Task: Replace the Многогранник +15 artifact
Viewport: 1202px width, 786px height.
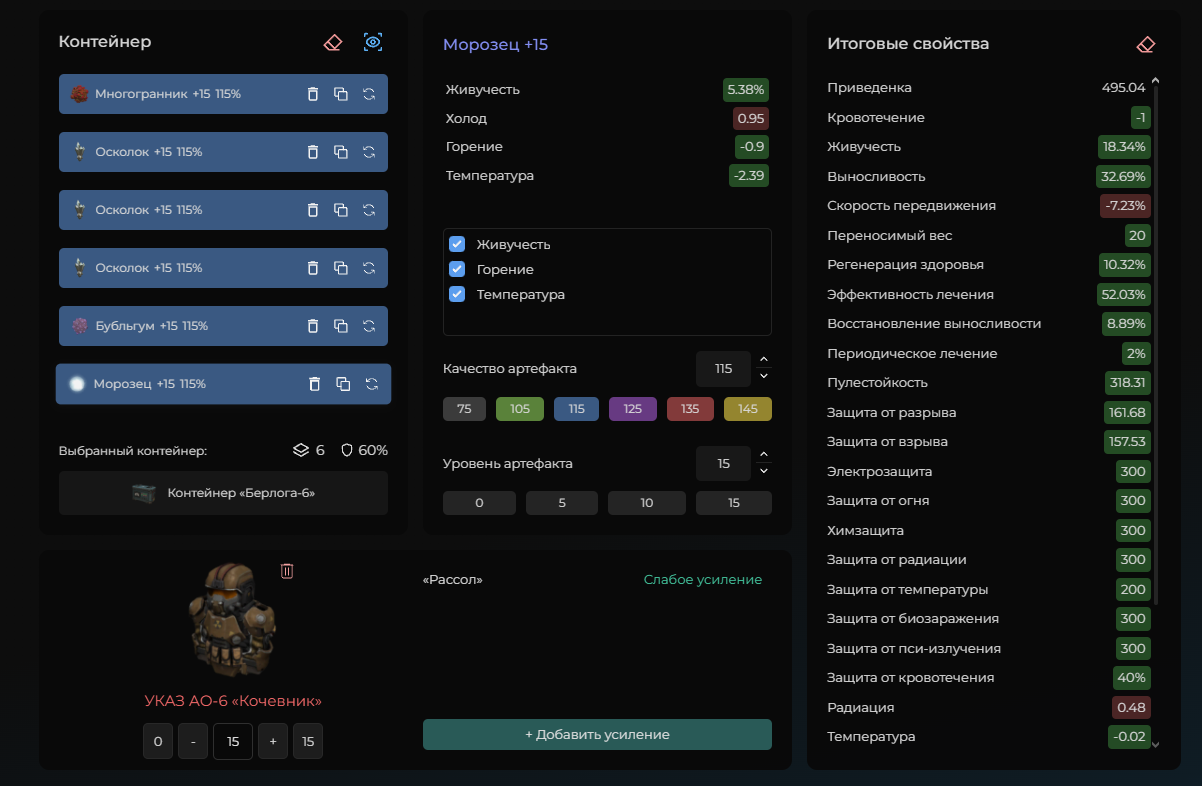Action: 369,94
